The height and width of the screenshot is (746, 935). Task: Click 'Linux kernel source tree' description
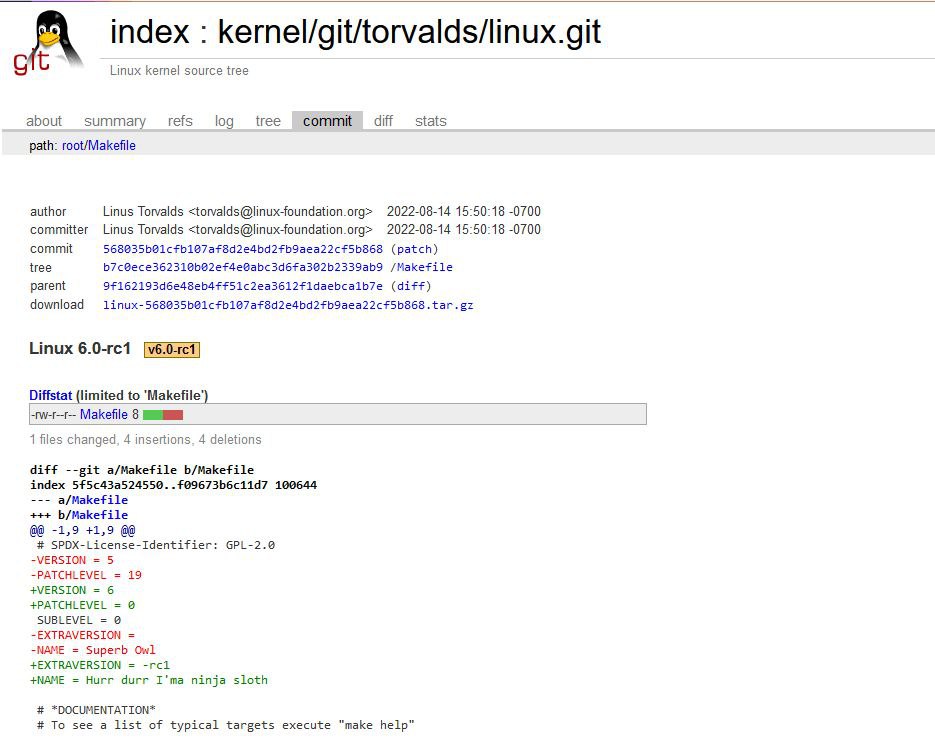pyautogui.click(x=179, y=70)
